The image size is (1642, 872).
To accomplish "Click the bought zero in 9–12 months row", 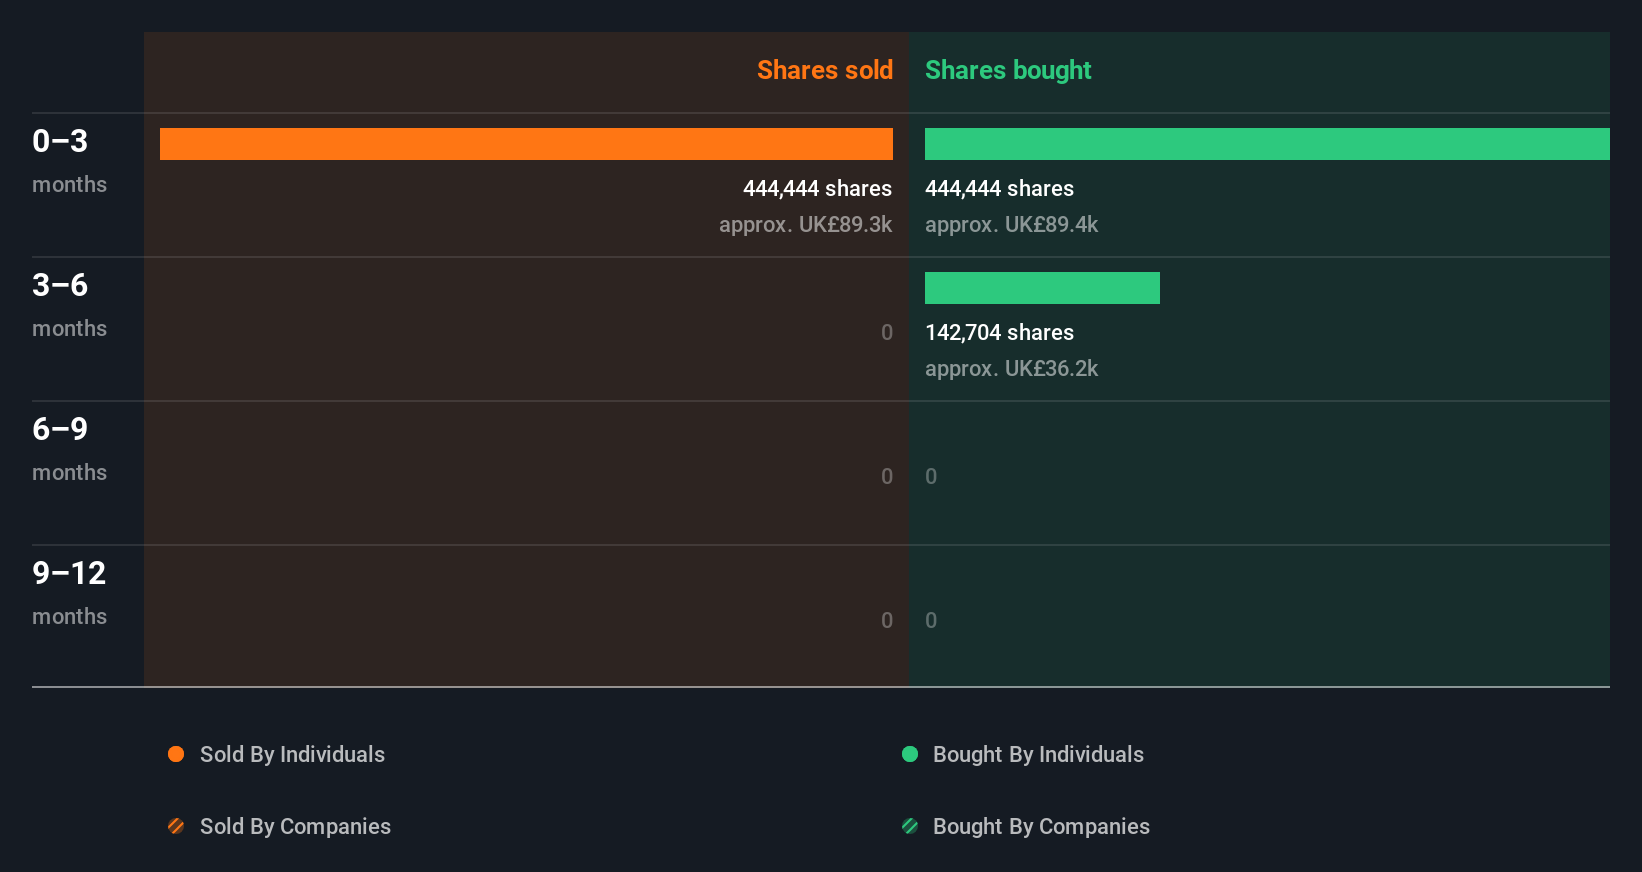I will point(931,620).
